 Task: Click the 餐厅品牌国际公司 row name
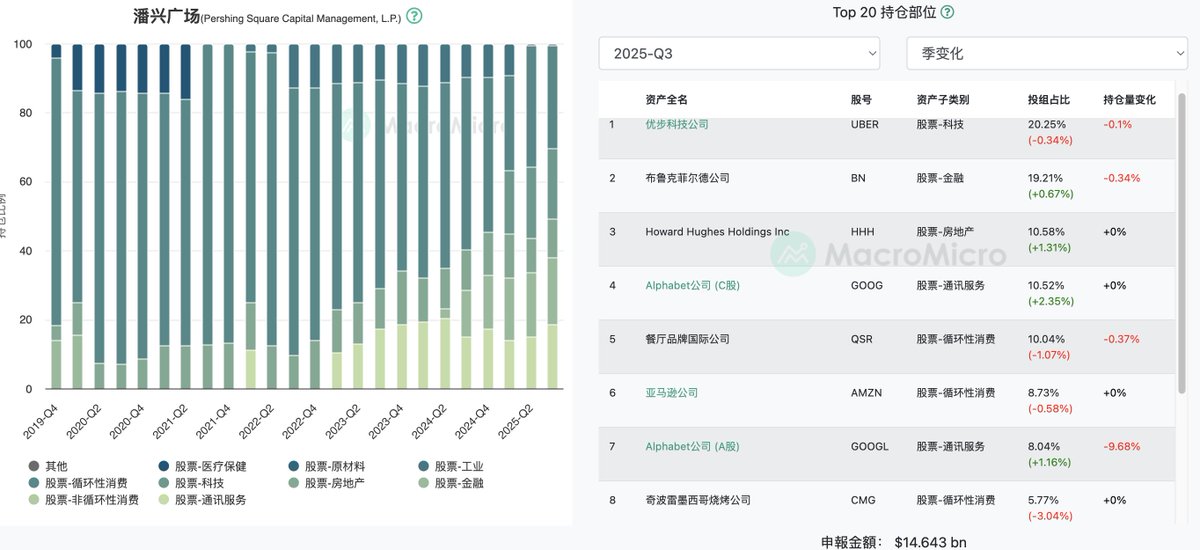click(688, 339)
